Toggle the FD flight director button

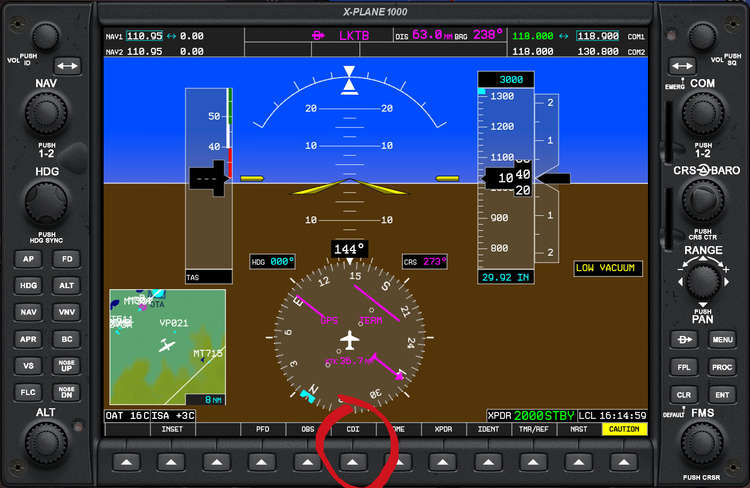coord(66,259)
